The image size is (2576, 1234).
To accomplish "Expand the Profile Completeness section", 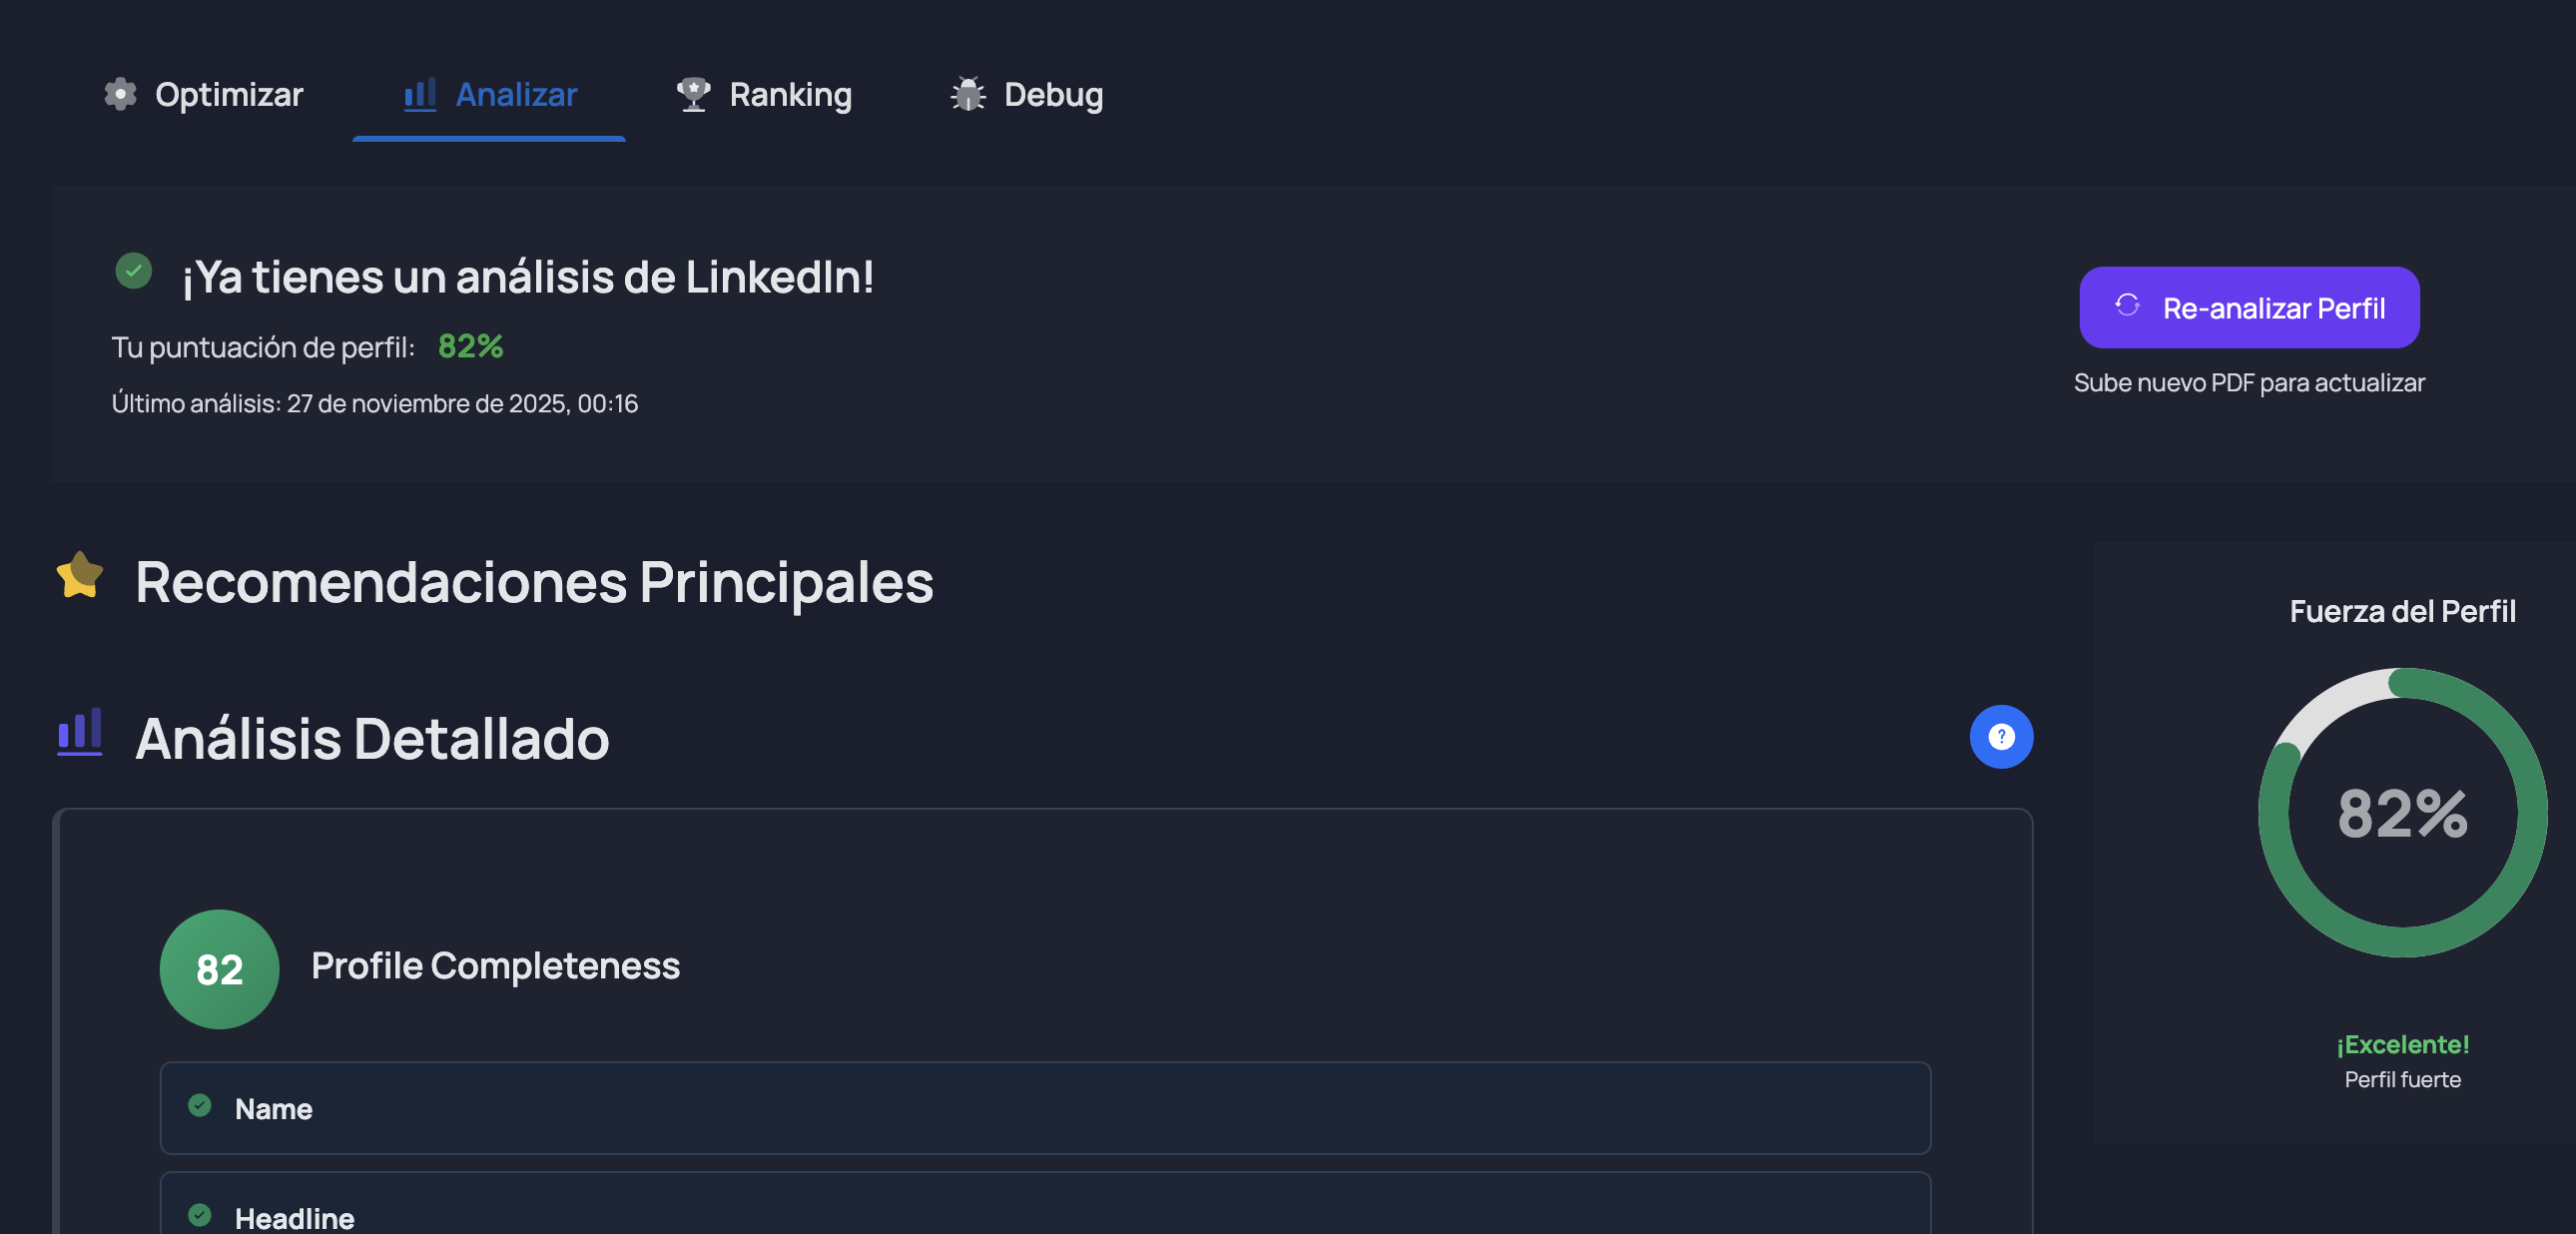I will tap(496, 968).
